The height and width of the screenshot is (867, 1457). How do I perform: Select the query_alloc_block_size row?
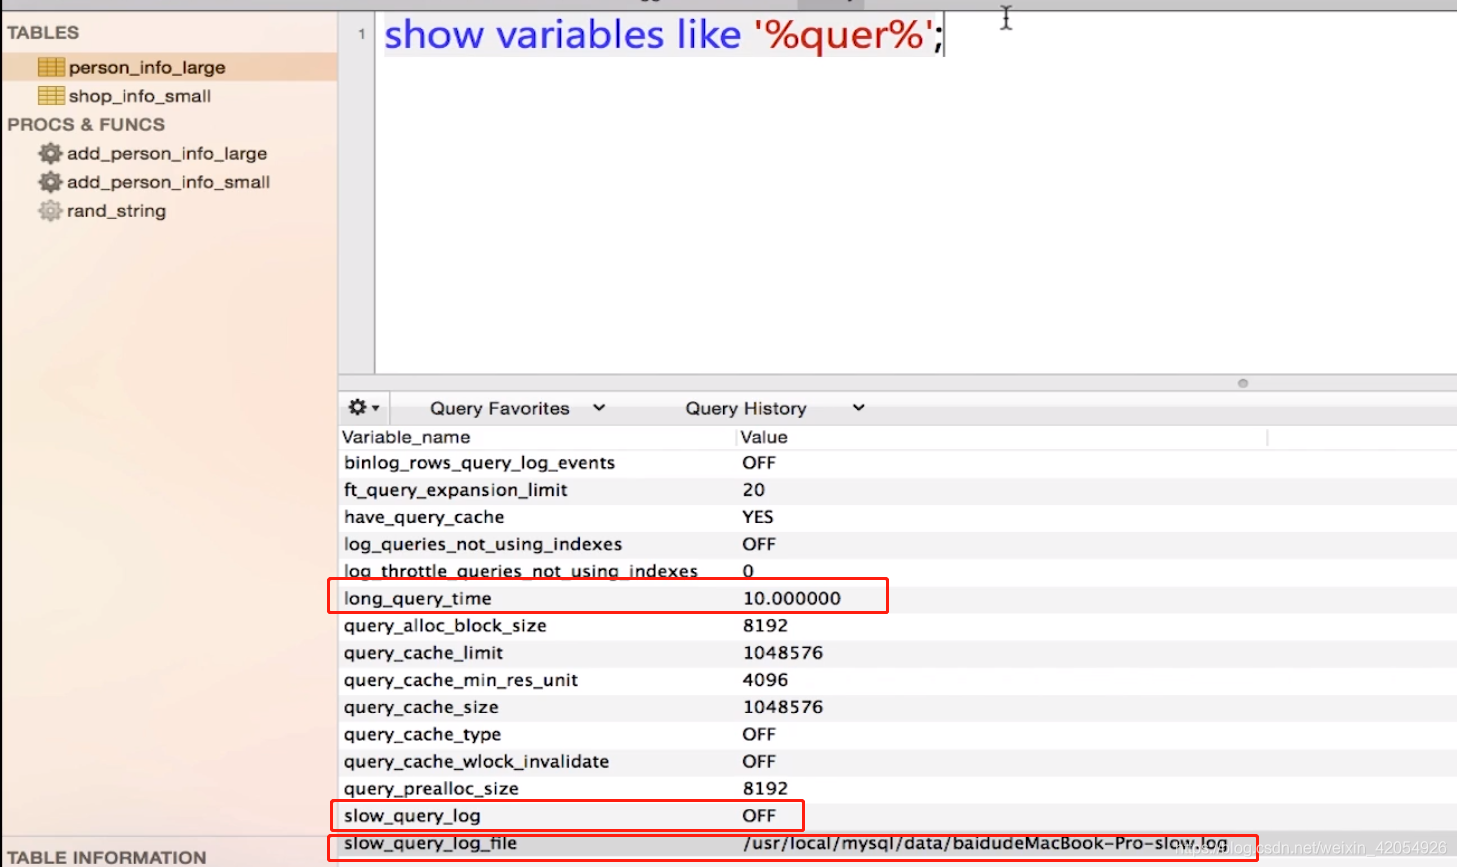[x=897, y=625]
